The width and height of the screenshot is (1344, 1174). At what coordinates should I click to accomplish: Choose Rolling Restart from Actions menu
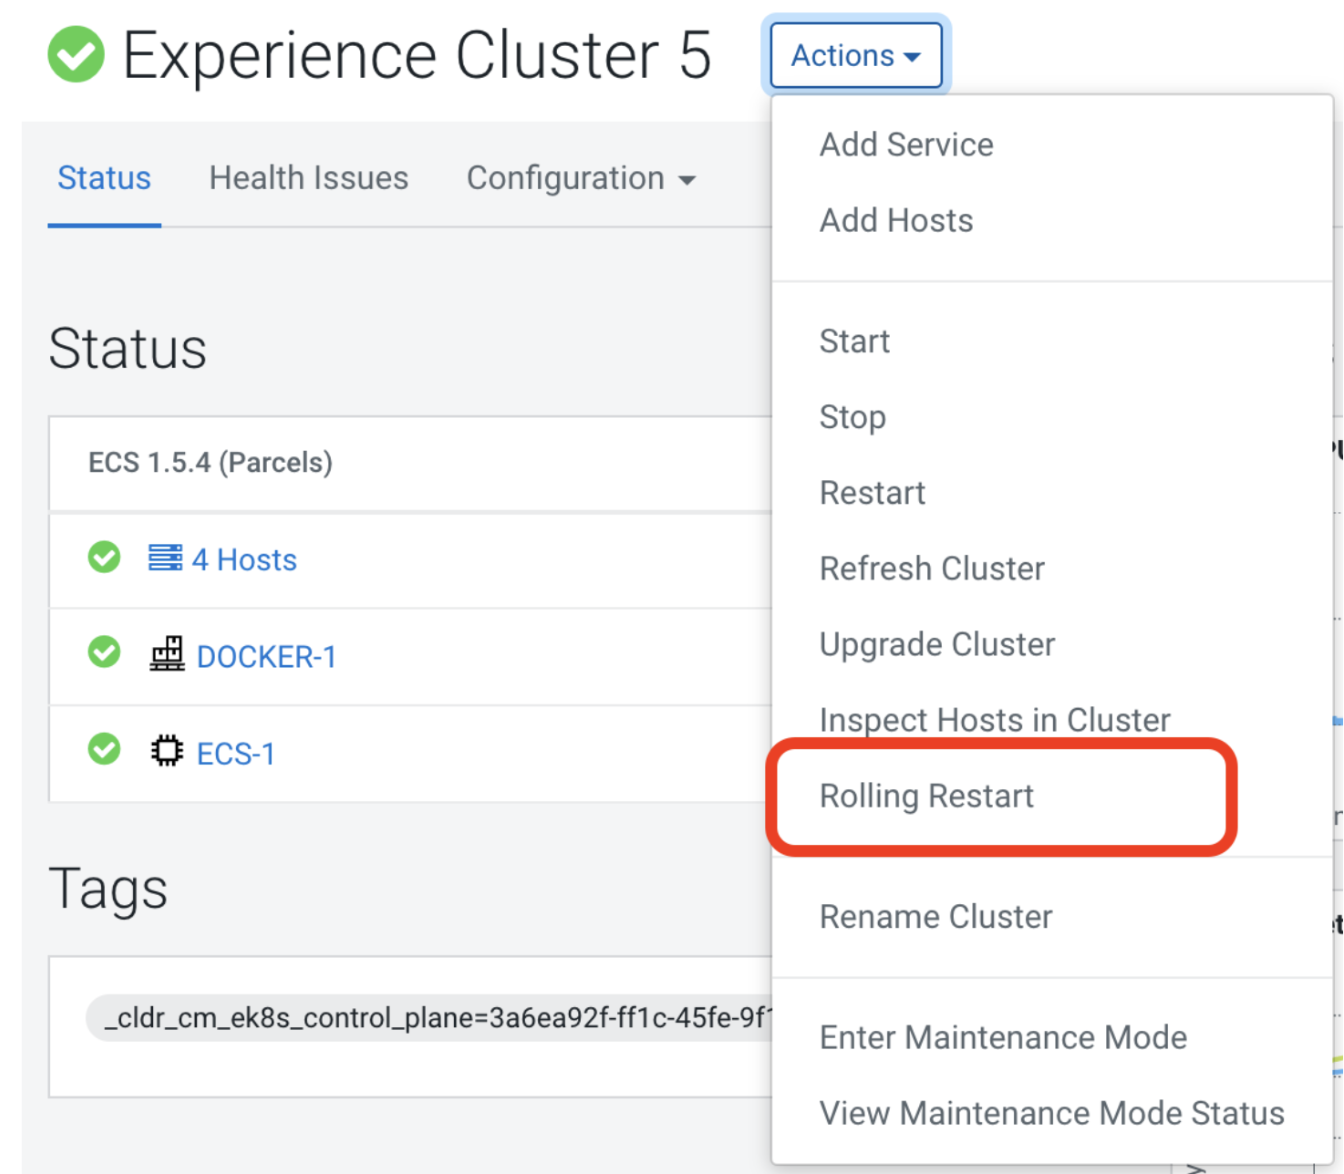[926, 796]
